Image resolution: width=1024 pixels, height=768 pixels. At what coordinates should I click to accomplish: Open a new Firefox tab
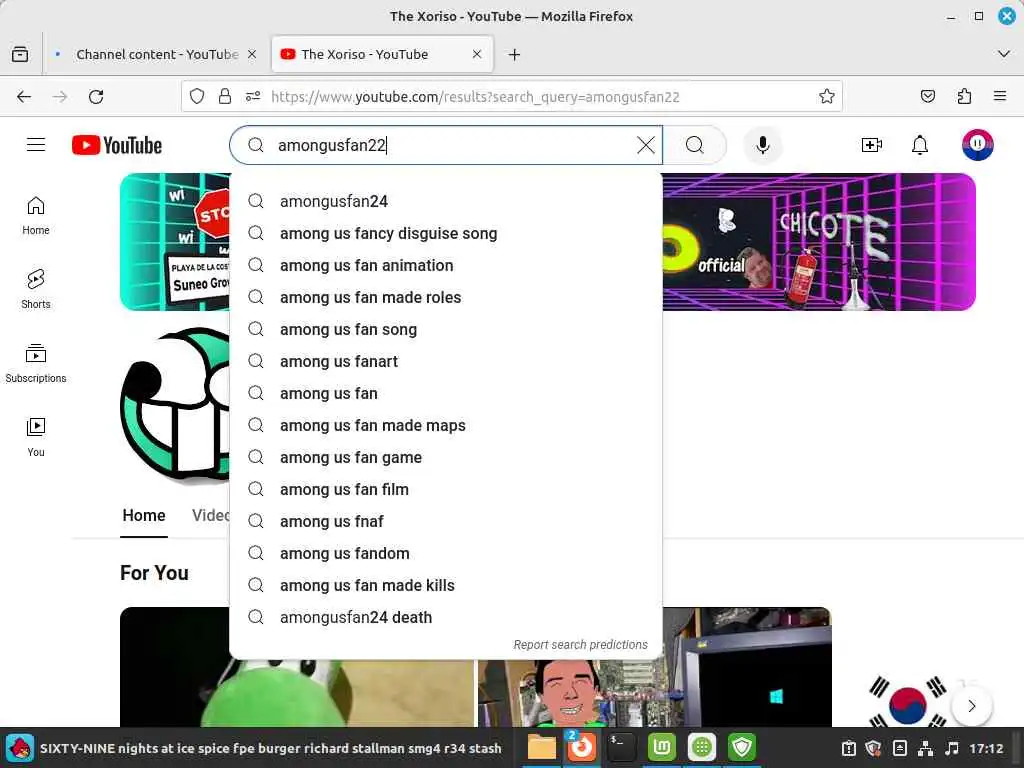pyautogui.click(x=515, y=54)
